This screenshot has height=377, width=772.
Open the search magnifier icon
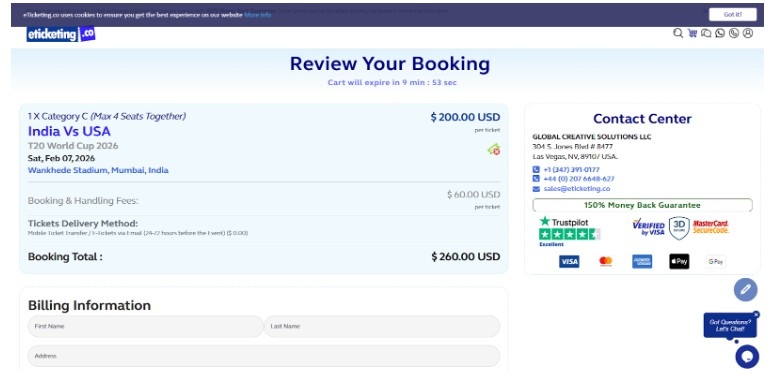[x=678, y=33]
